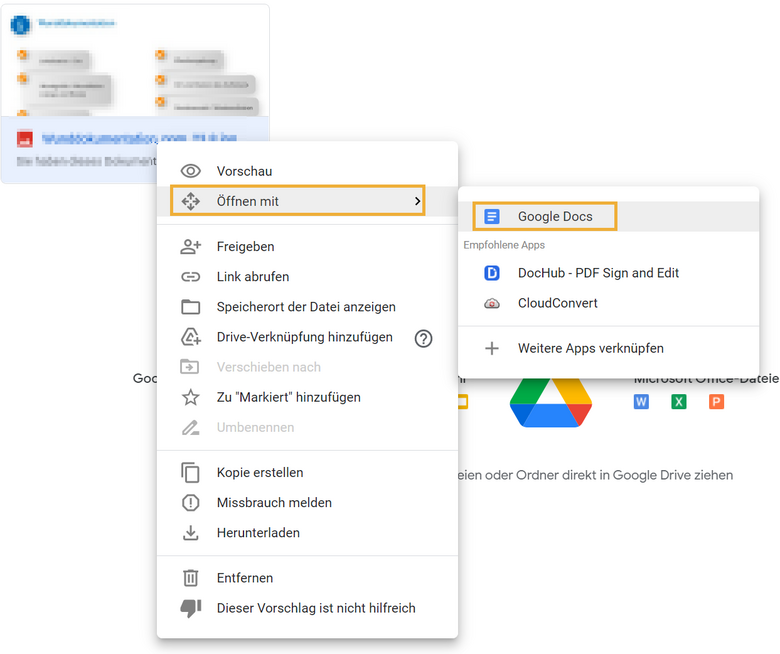
Task: Click the star icon for Markiert
Action: 191,397
